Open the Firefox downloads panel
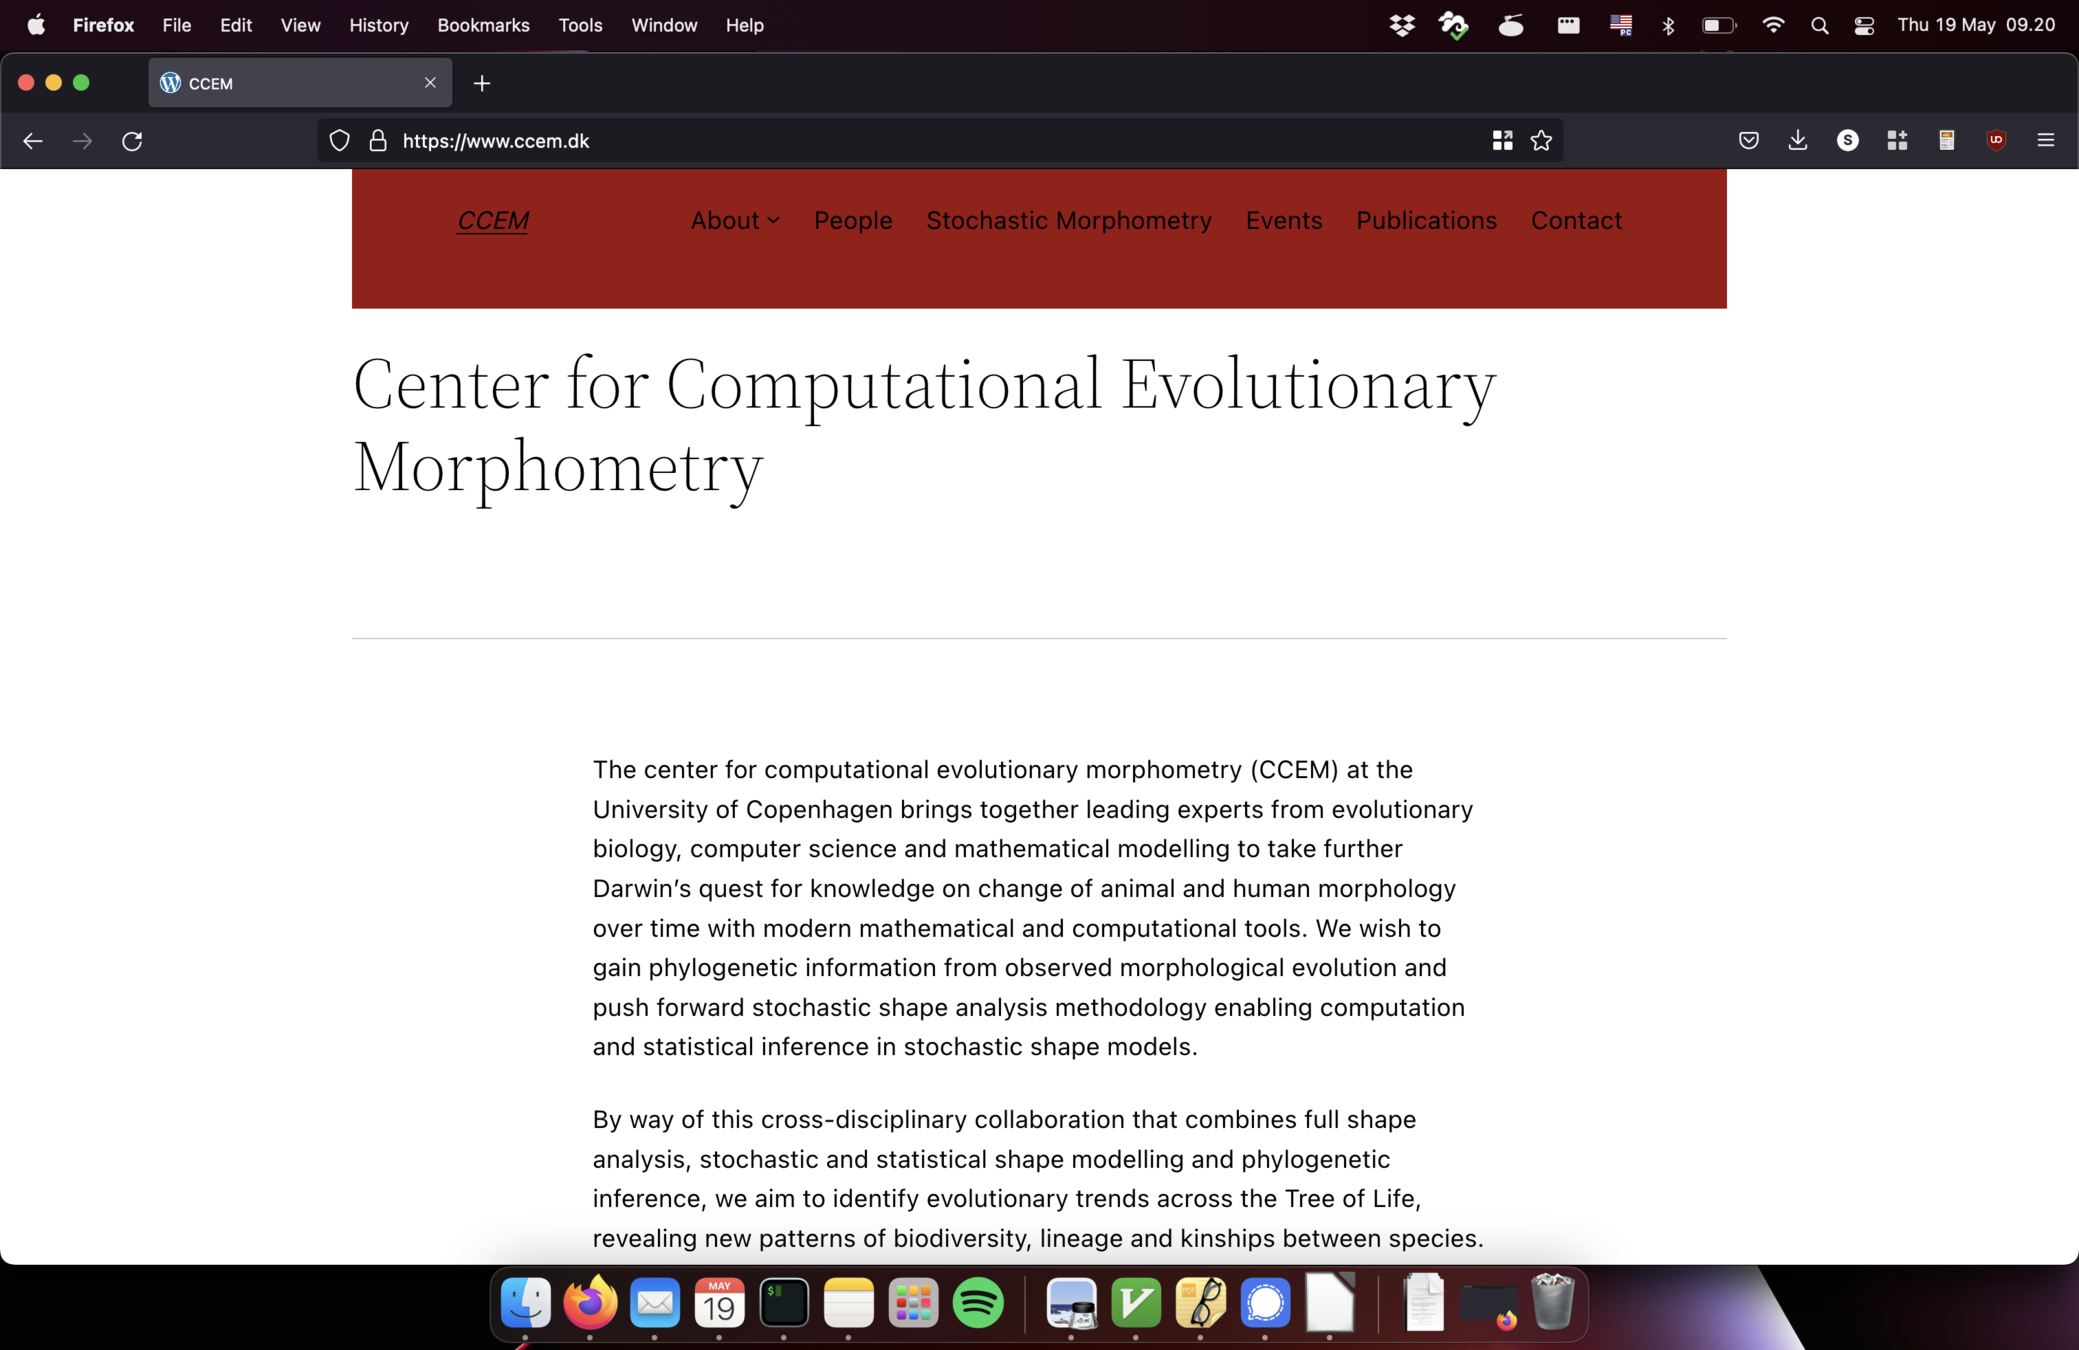Viewport: 2079px width, 1350px height. 1797,141
